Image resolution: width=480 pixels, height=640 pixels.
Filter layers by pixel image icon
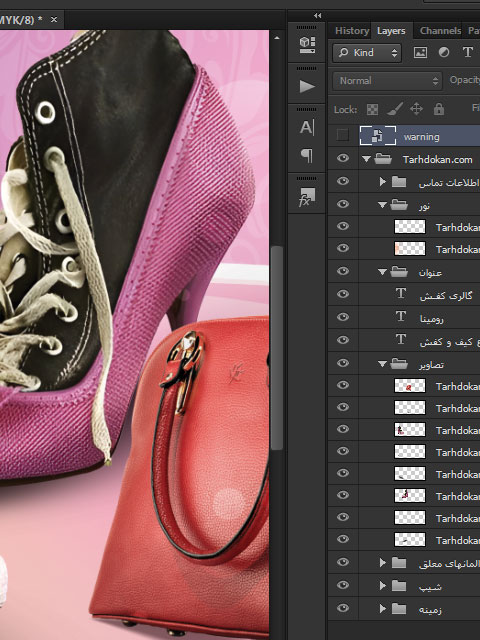[x=420, y=52]
